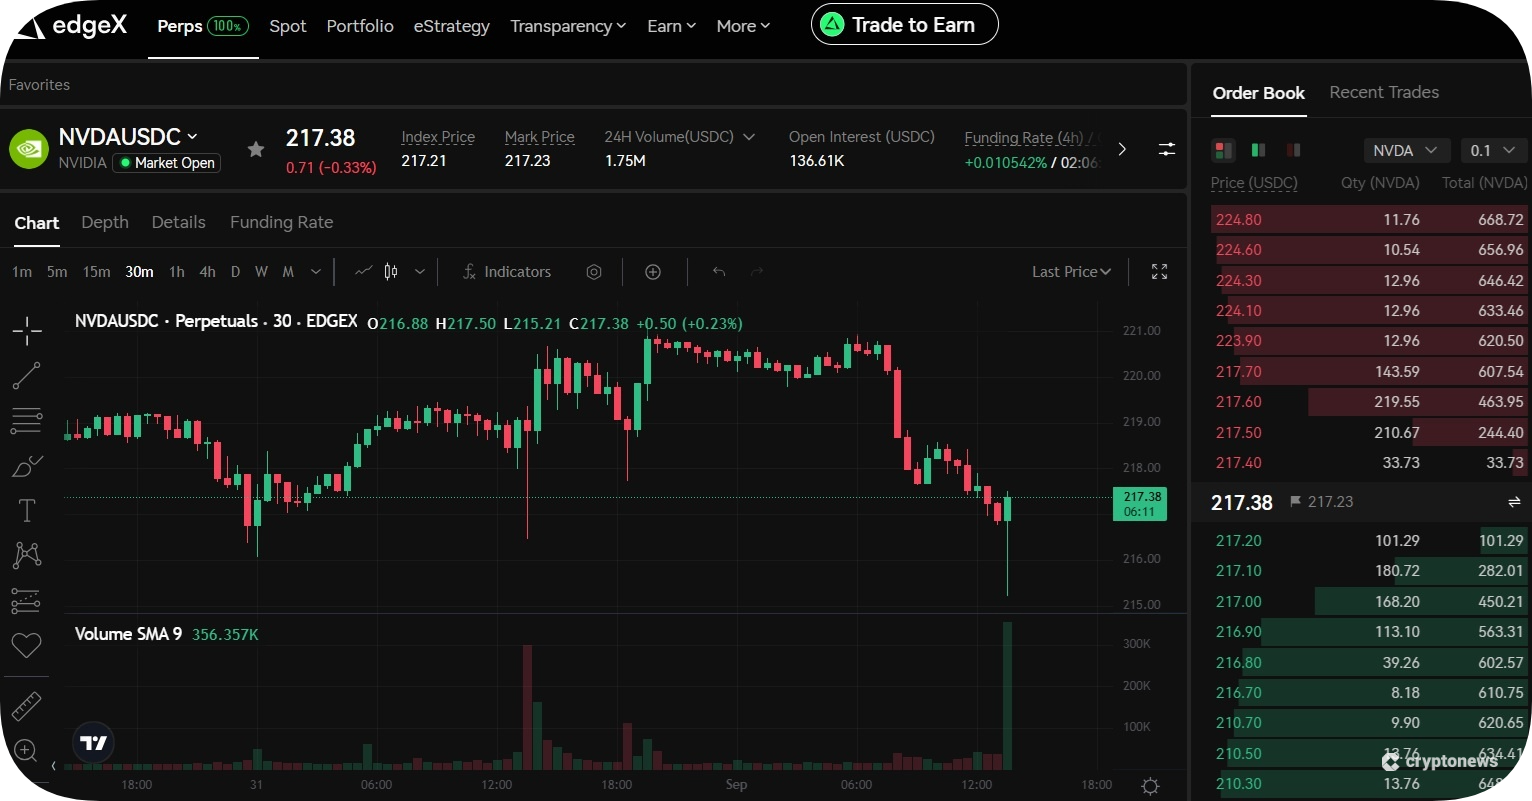Select the text annotation tool
Image resolution: width=1532 pixels, height=801 pixels.
(27, 511)
